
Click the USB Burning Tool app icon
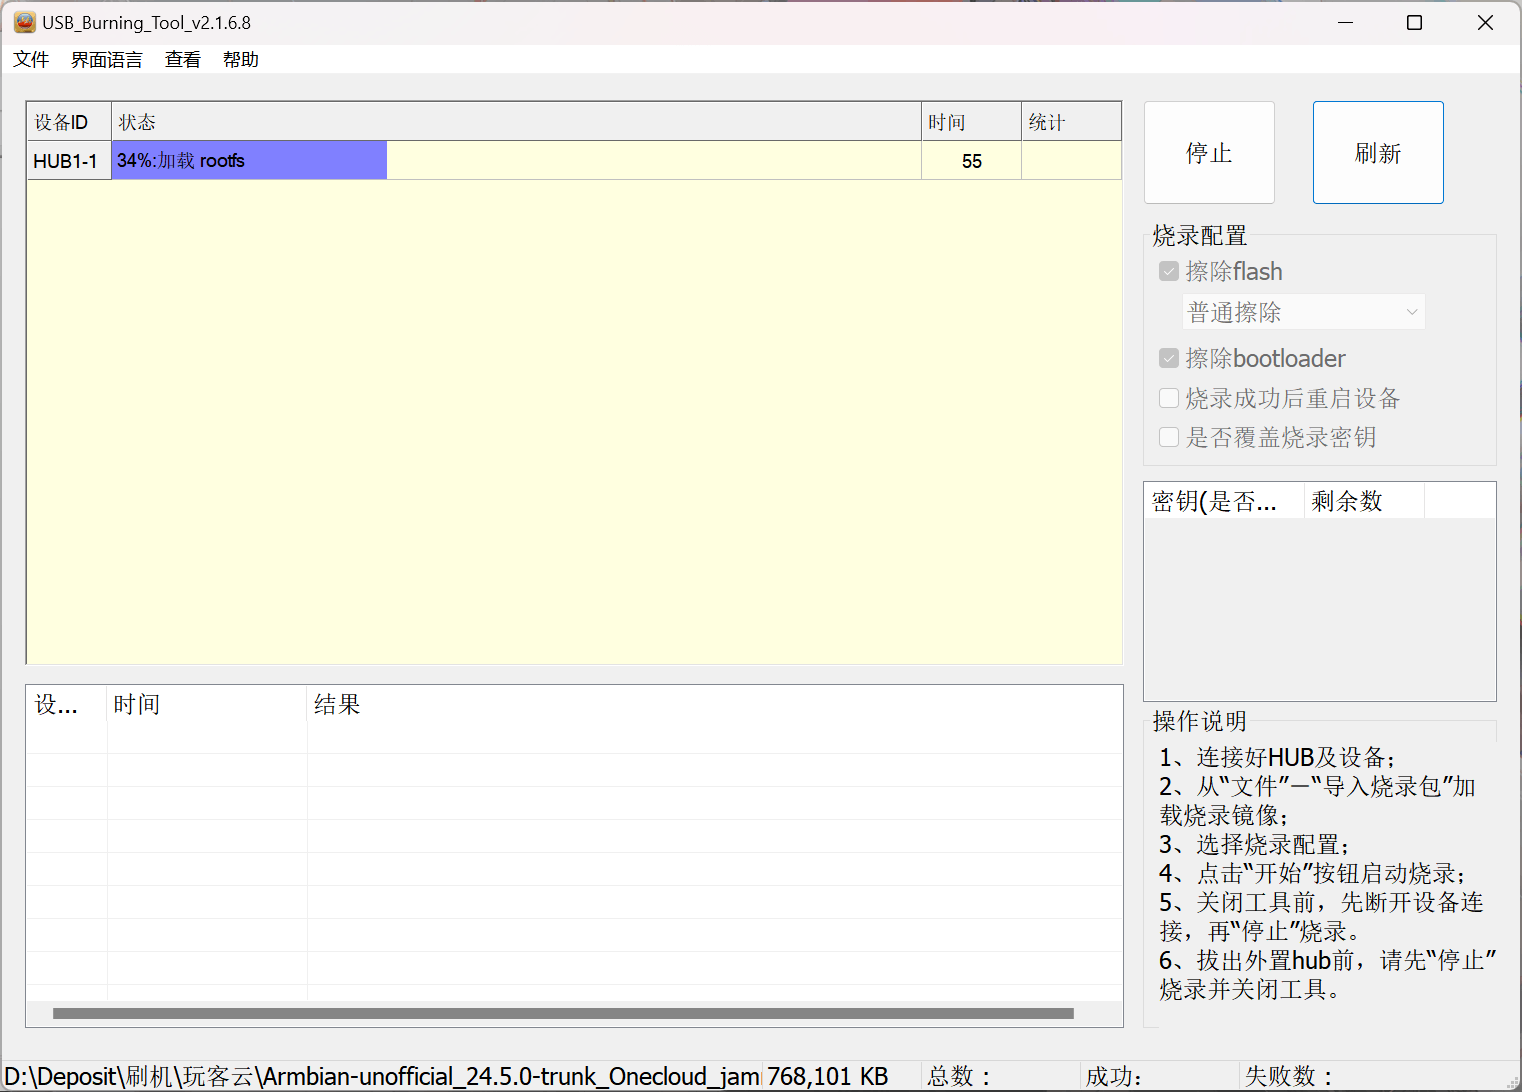click(x=24, y=22)
